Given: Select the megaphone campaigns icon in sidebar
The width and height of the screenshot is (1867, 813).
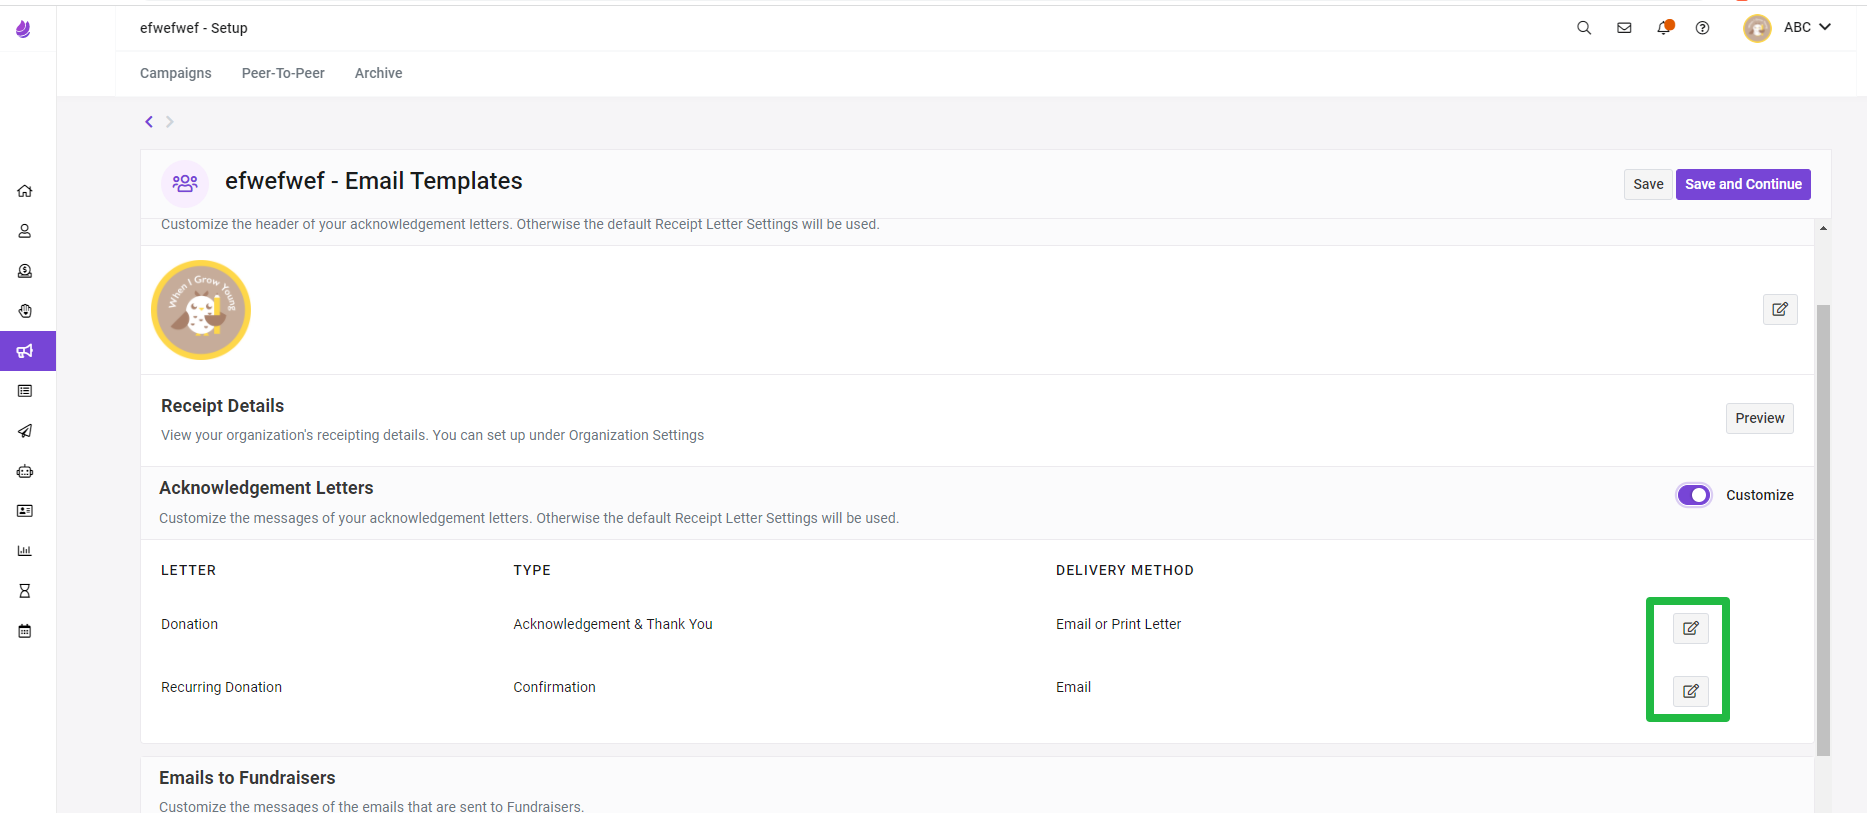Looking at the screenshot, I should tap(25, 351).
